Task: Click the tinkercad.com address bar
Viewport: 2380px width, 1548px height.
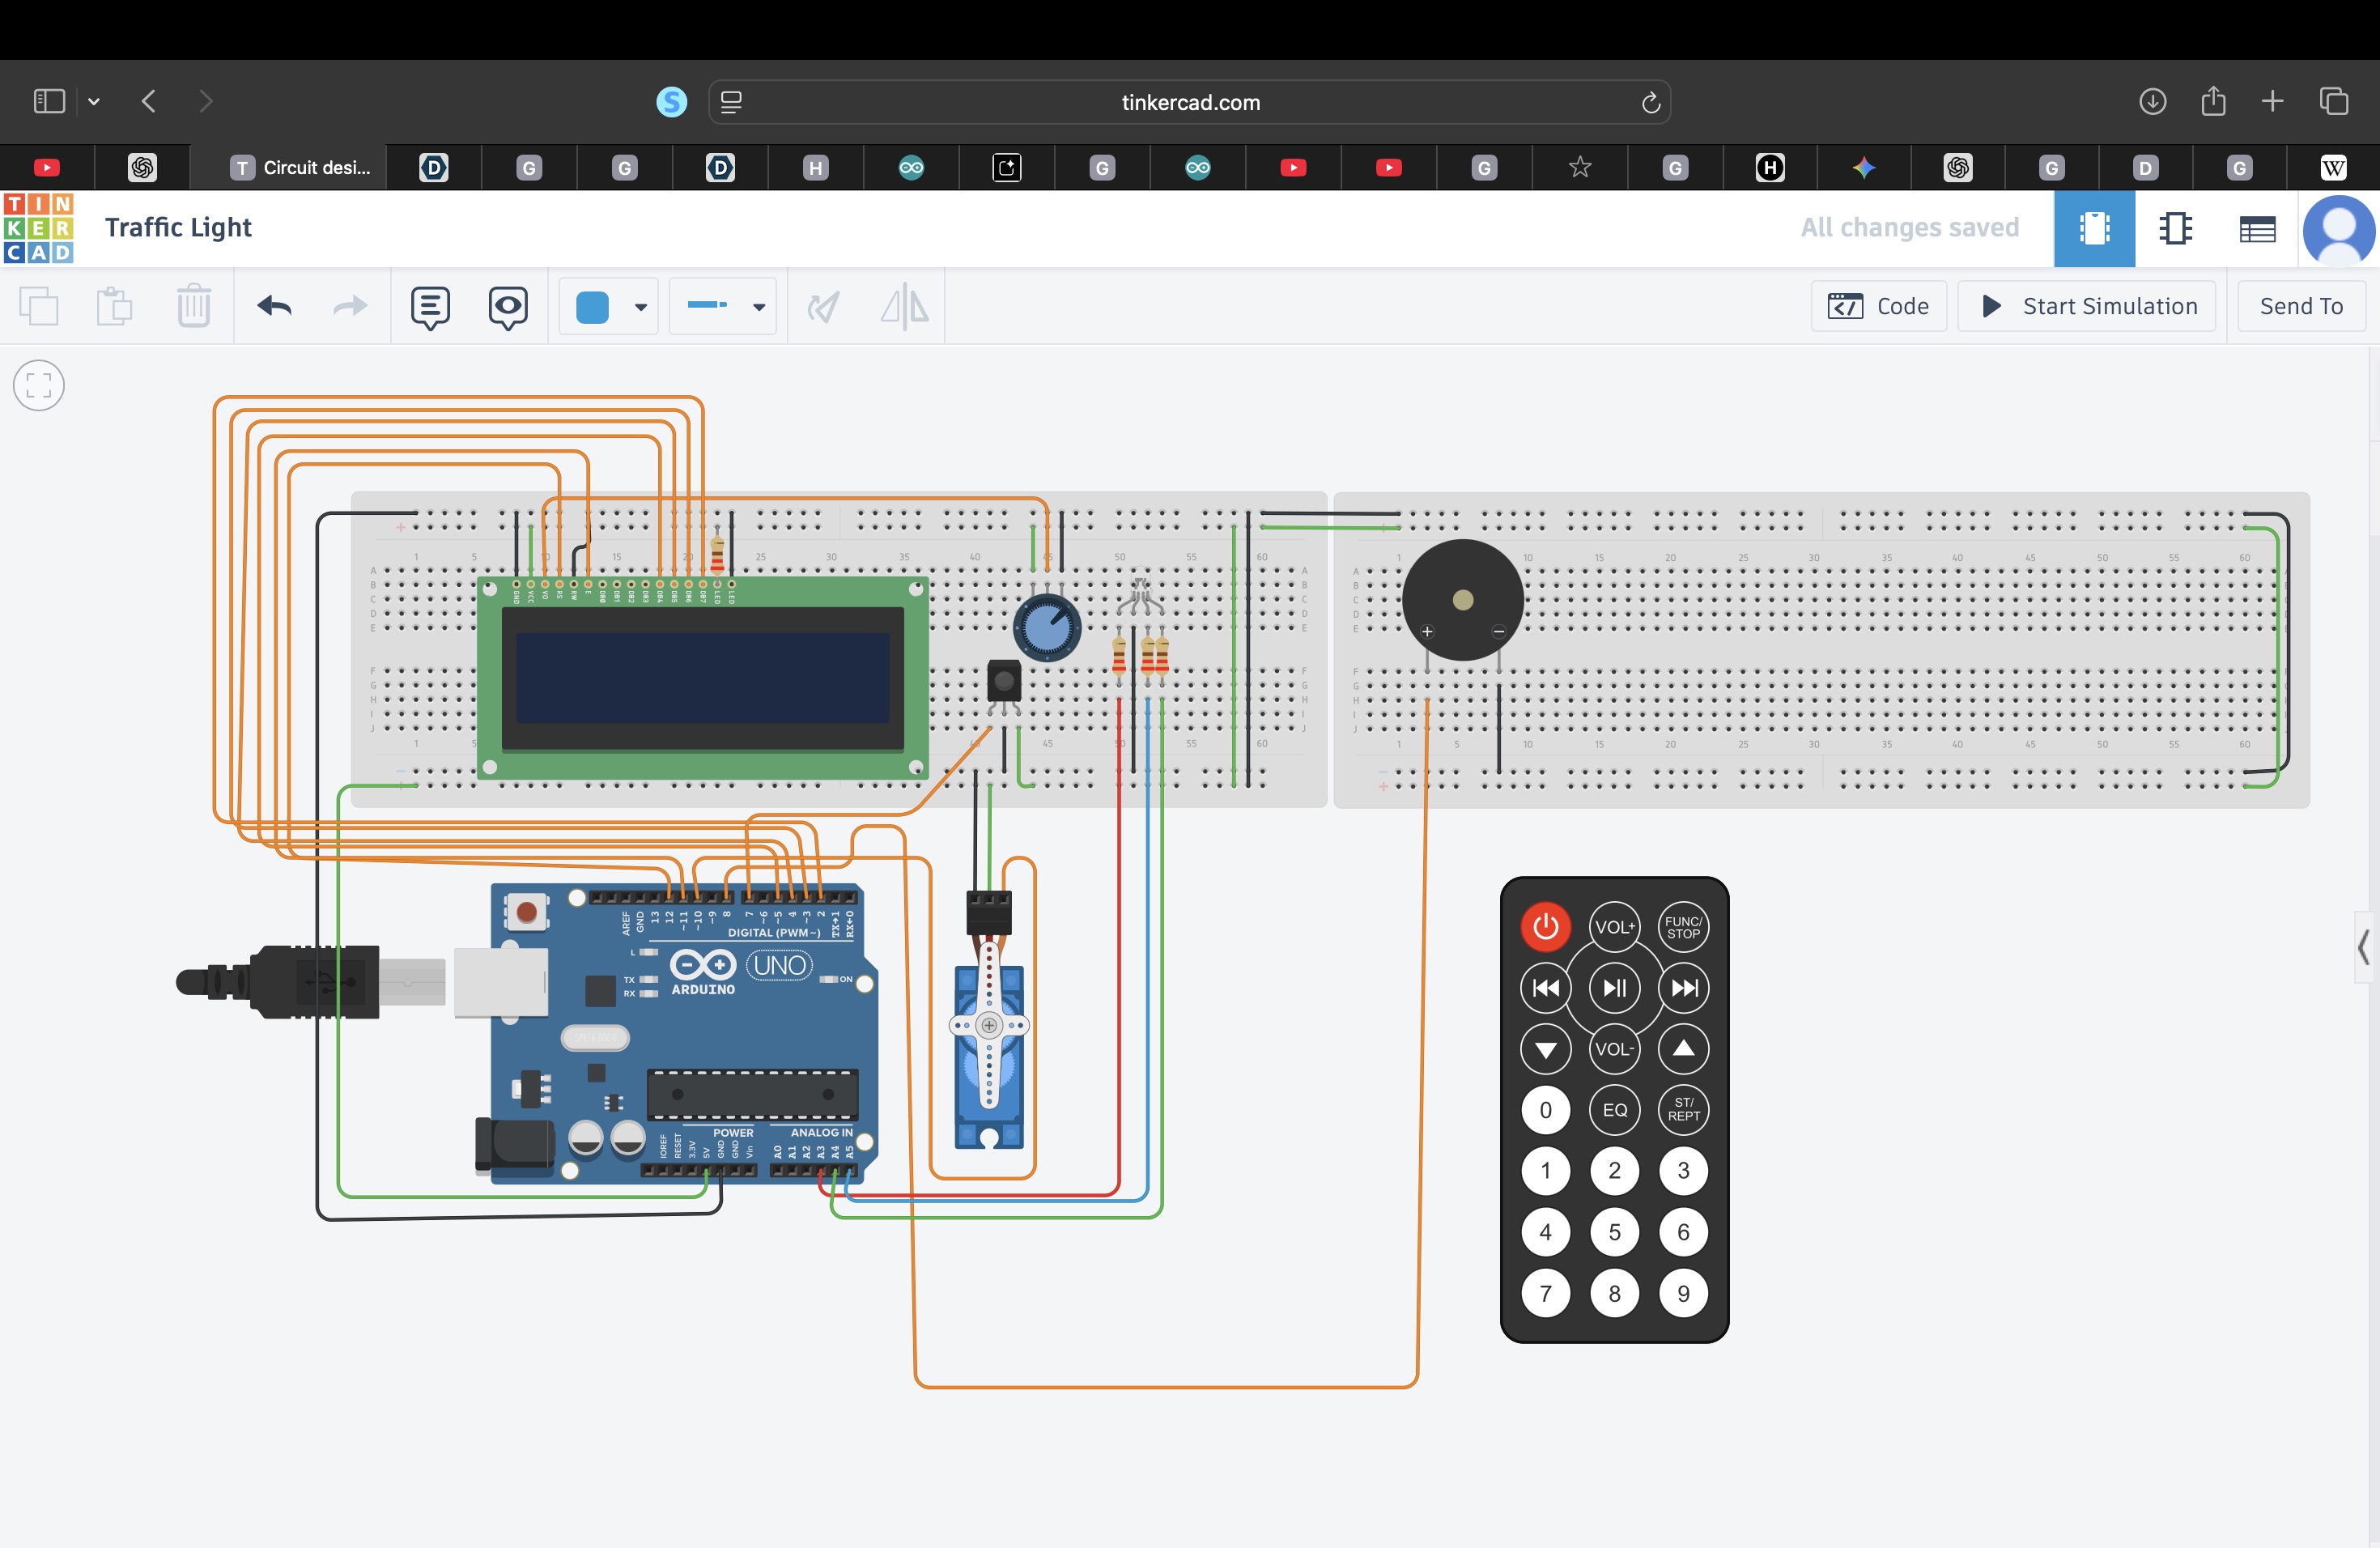Action: coord(1189,102)
